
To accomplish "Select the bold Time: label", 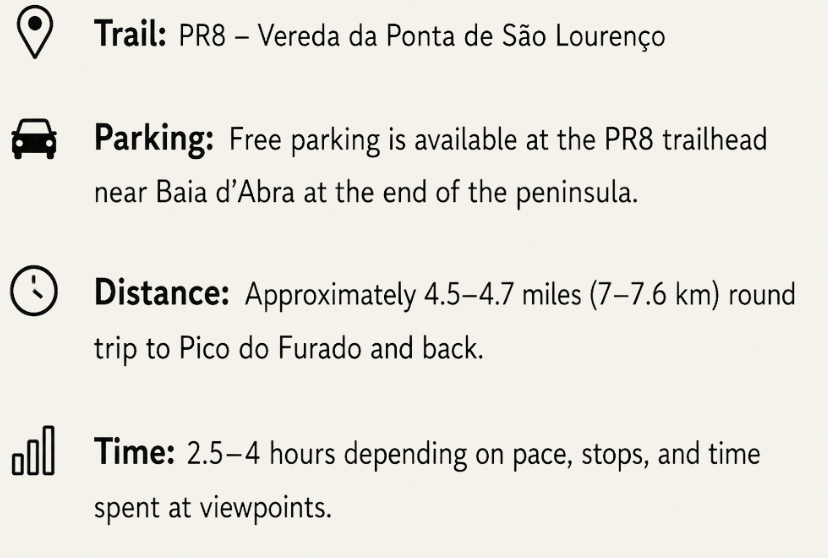I will click(134, 452).
